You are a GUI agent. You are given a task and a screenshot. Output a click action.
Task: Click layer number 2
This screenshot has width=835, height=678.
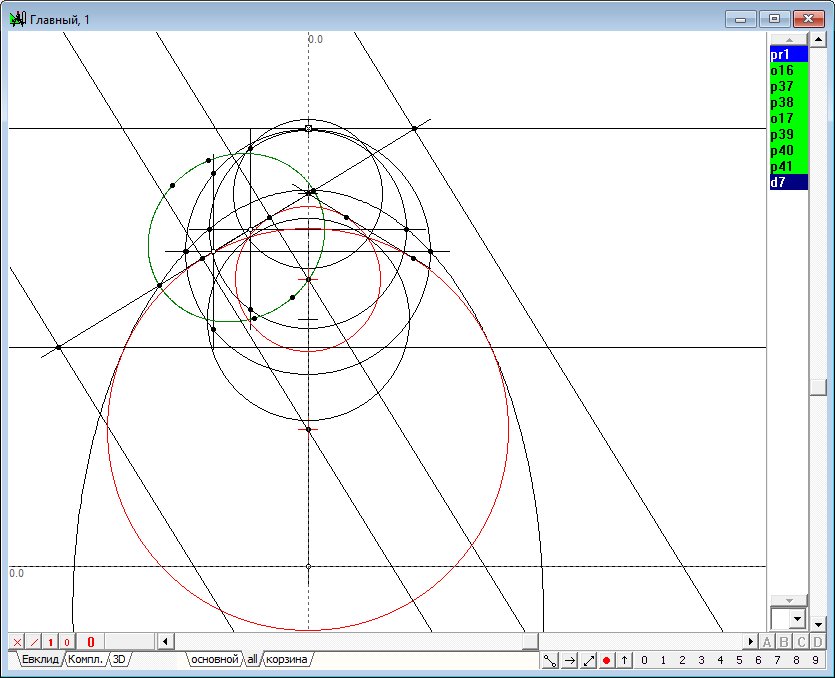[x=682, y=660]
